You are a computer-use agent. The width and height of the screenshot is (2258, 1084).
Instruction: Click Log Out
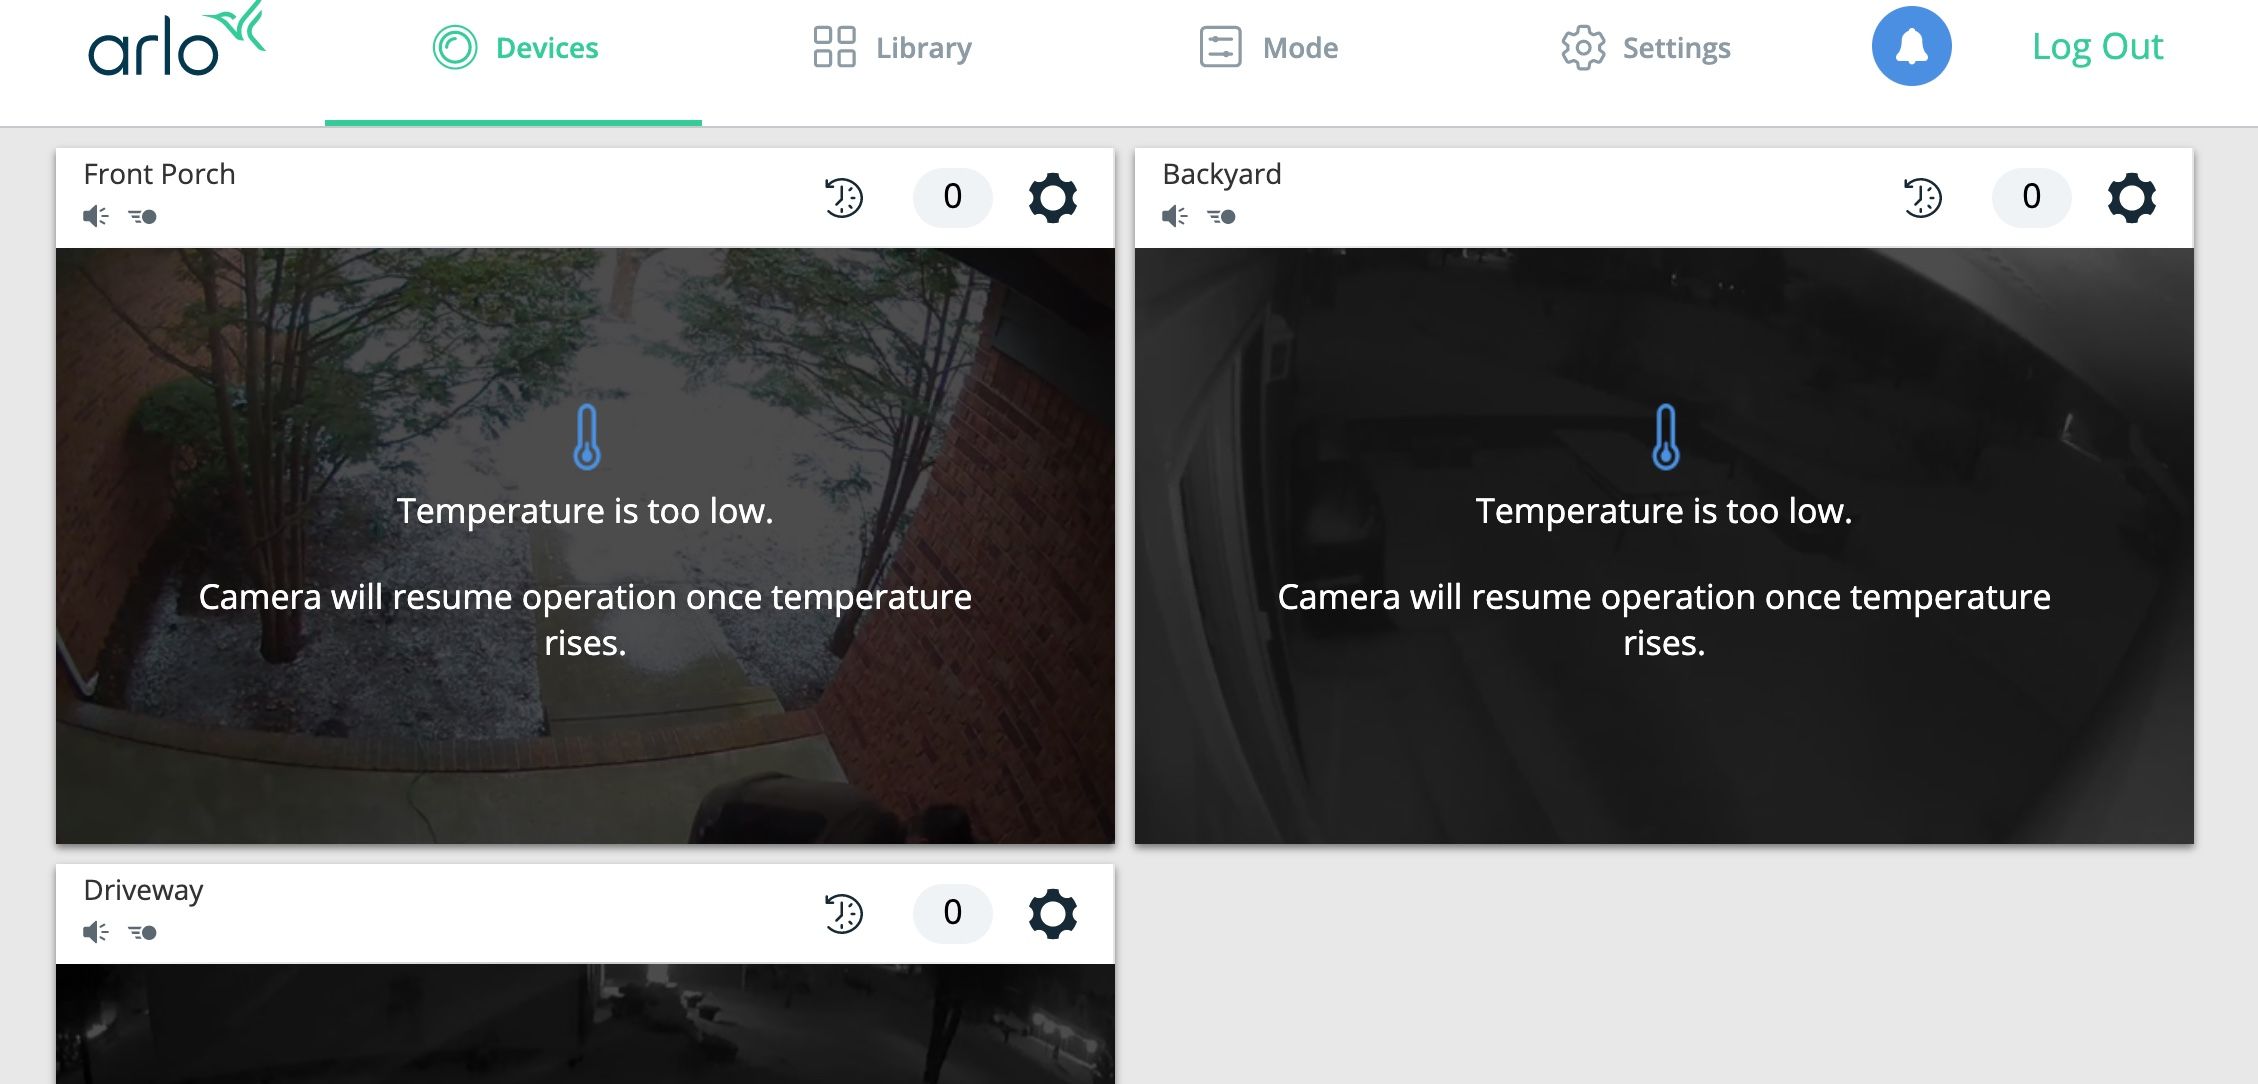pos(2096,46)
